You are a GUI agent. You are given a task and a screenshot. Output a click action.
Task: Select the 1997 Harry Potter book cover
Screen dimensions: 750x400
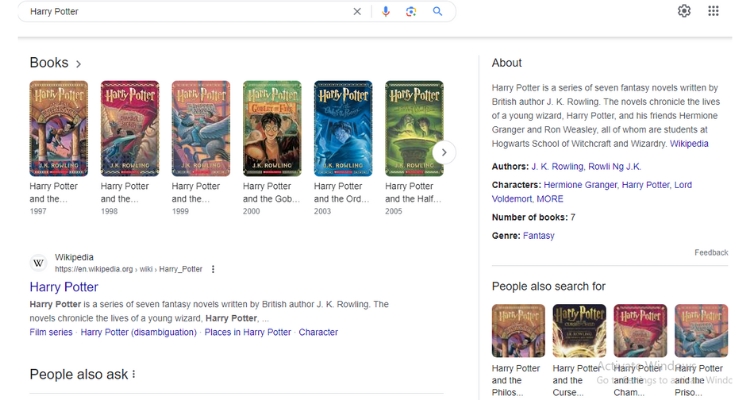(x=58, y=128)
